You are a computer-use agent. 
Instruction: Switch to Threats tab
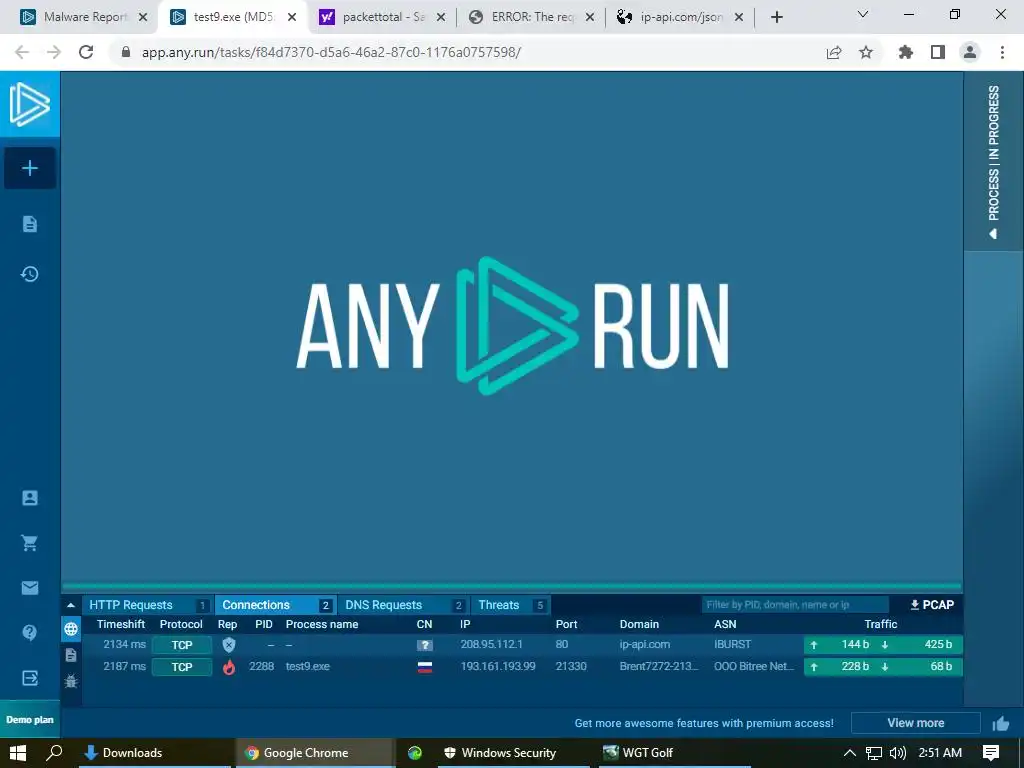[510, 605]
